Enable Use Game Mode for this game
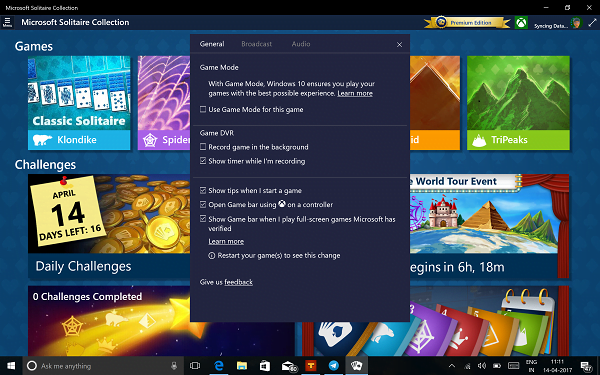 [x=203, y=109]
